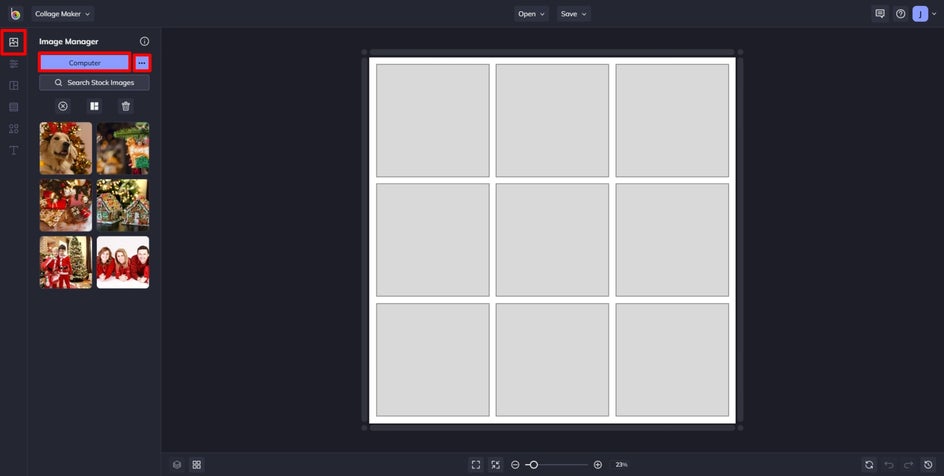The height and width of the screenshot is (476, 944).
Task: Click the fill screen expand icon
Action: click(495, 465)
